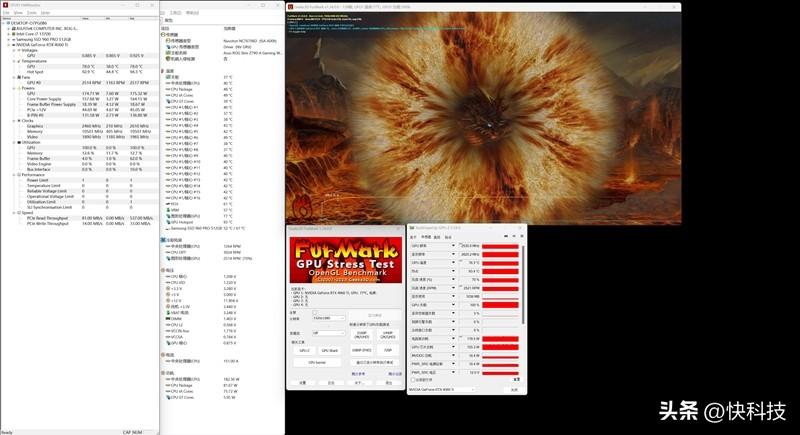The image size is (800, 435).
Task: Launch GPU-Z button in FurMark
Action: pos(304,351)
